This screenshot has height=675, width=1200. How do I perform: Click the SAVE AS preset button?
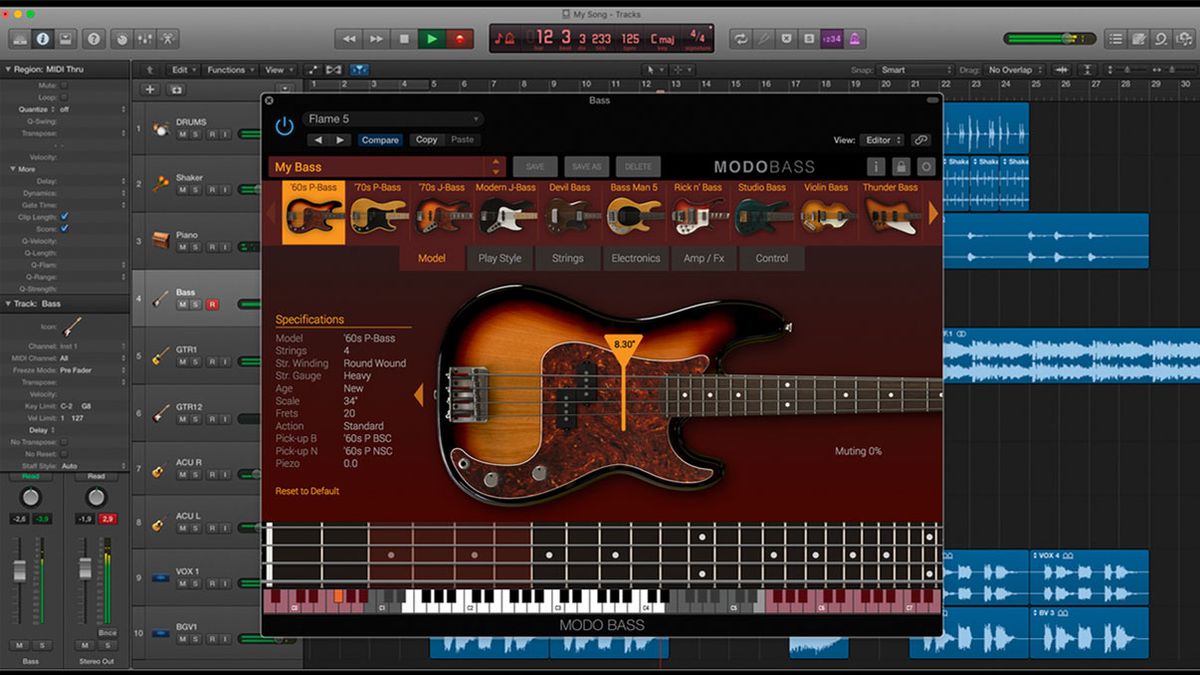click(x=586, y=167)
